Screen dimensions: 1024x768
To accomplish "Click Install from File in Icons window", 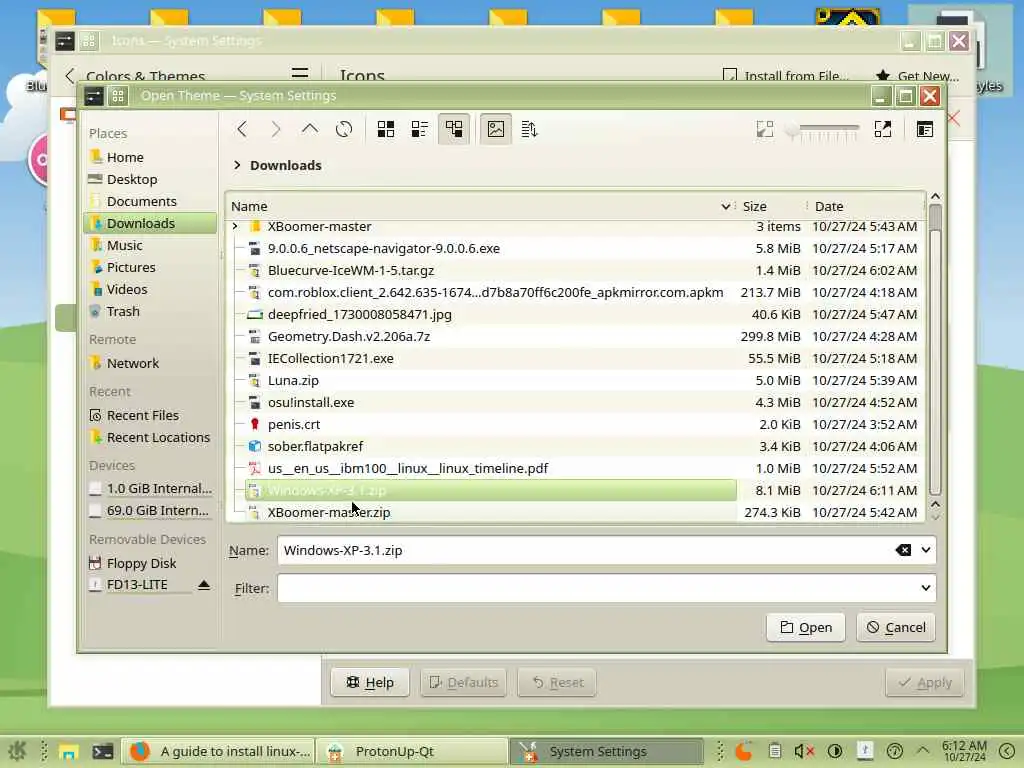I will [x=786, y=76].
